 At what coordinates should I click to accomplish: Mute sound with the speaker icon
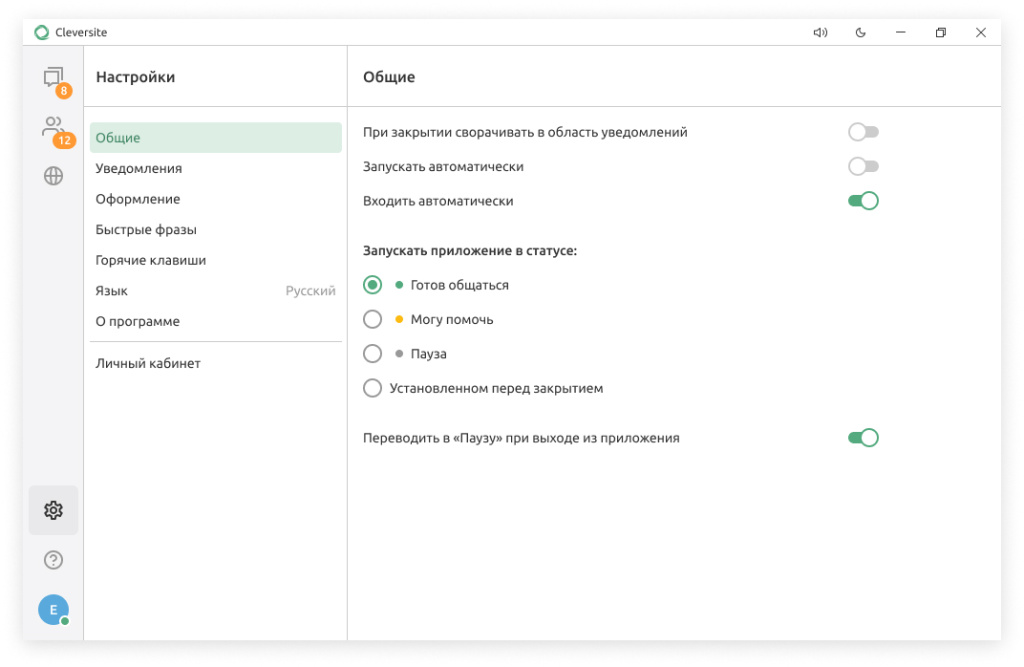[820, 33]
